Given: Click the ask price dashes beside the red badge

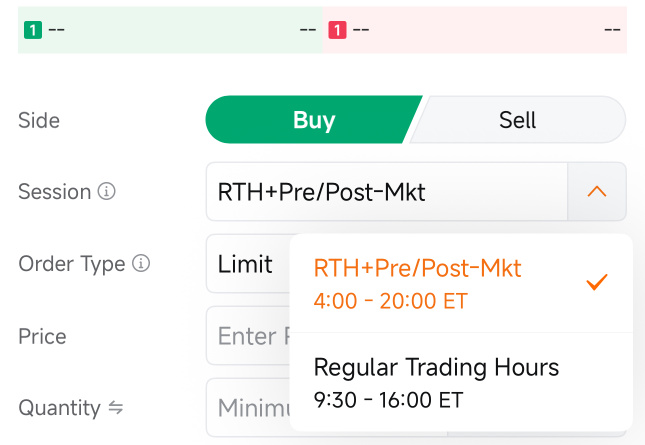Looking at the screenshot, I should click(361, 30).
